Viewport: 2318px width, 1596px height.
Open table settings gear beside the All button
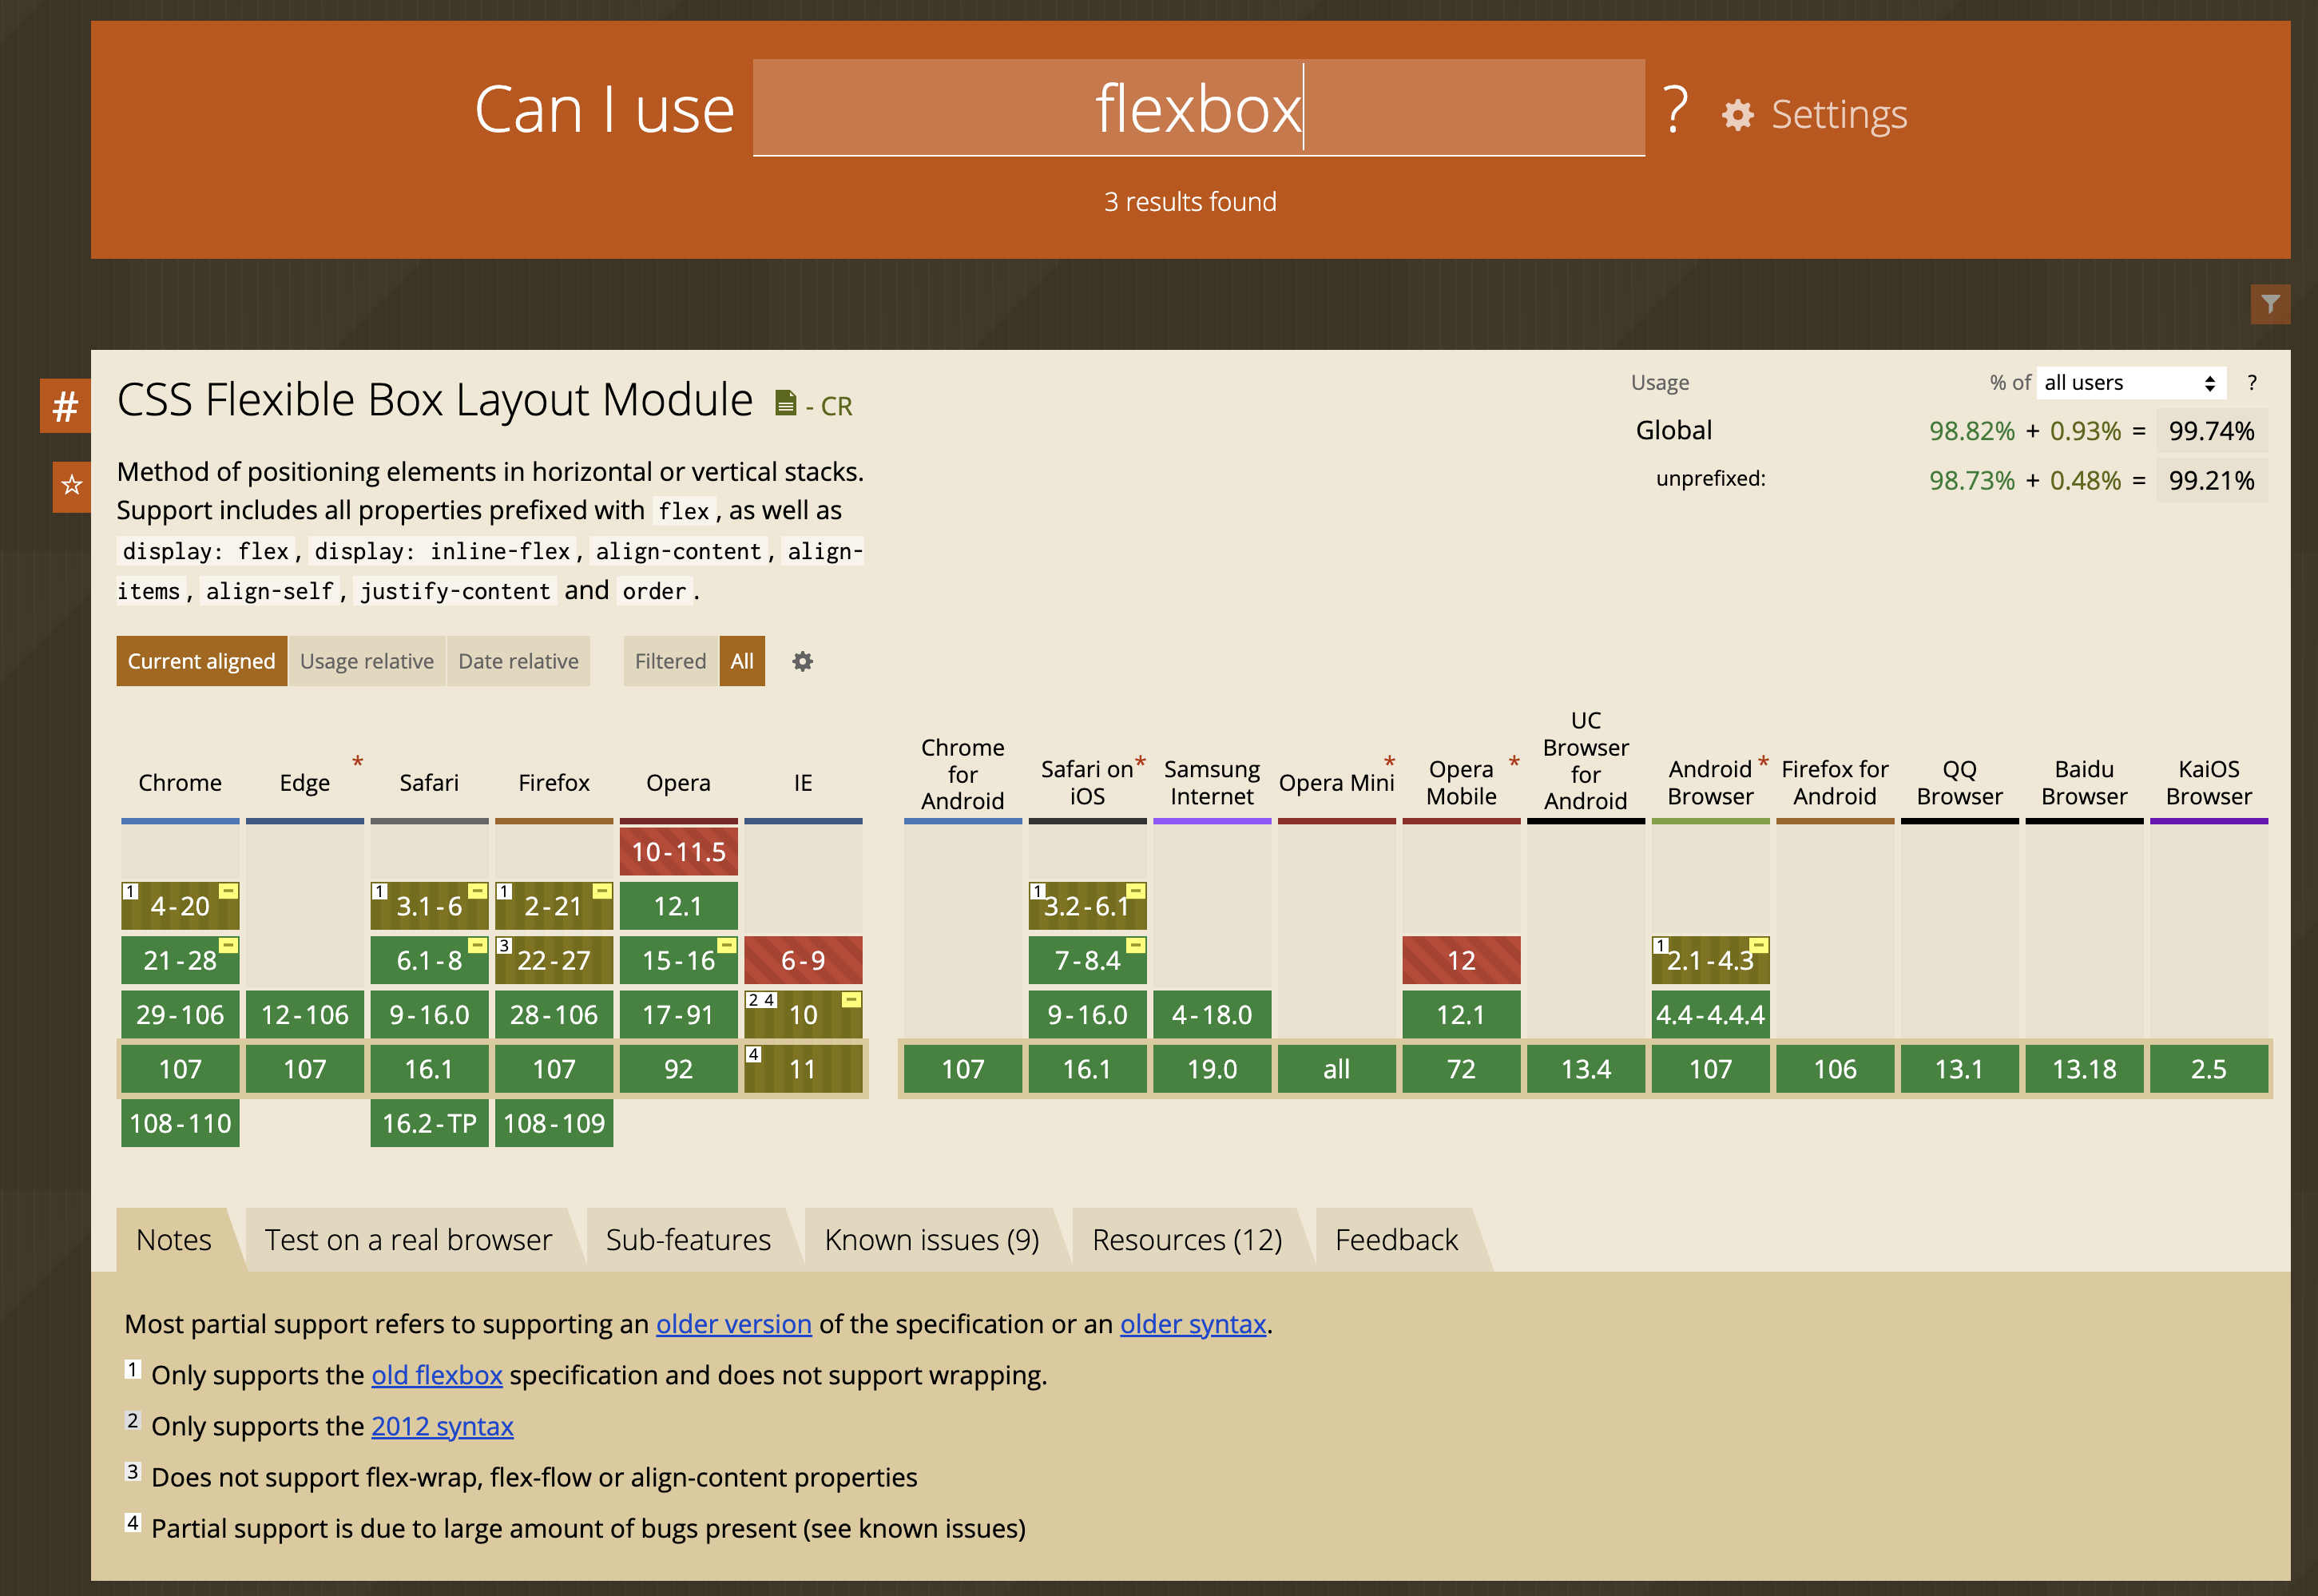(802, 661)
